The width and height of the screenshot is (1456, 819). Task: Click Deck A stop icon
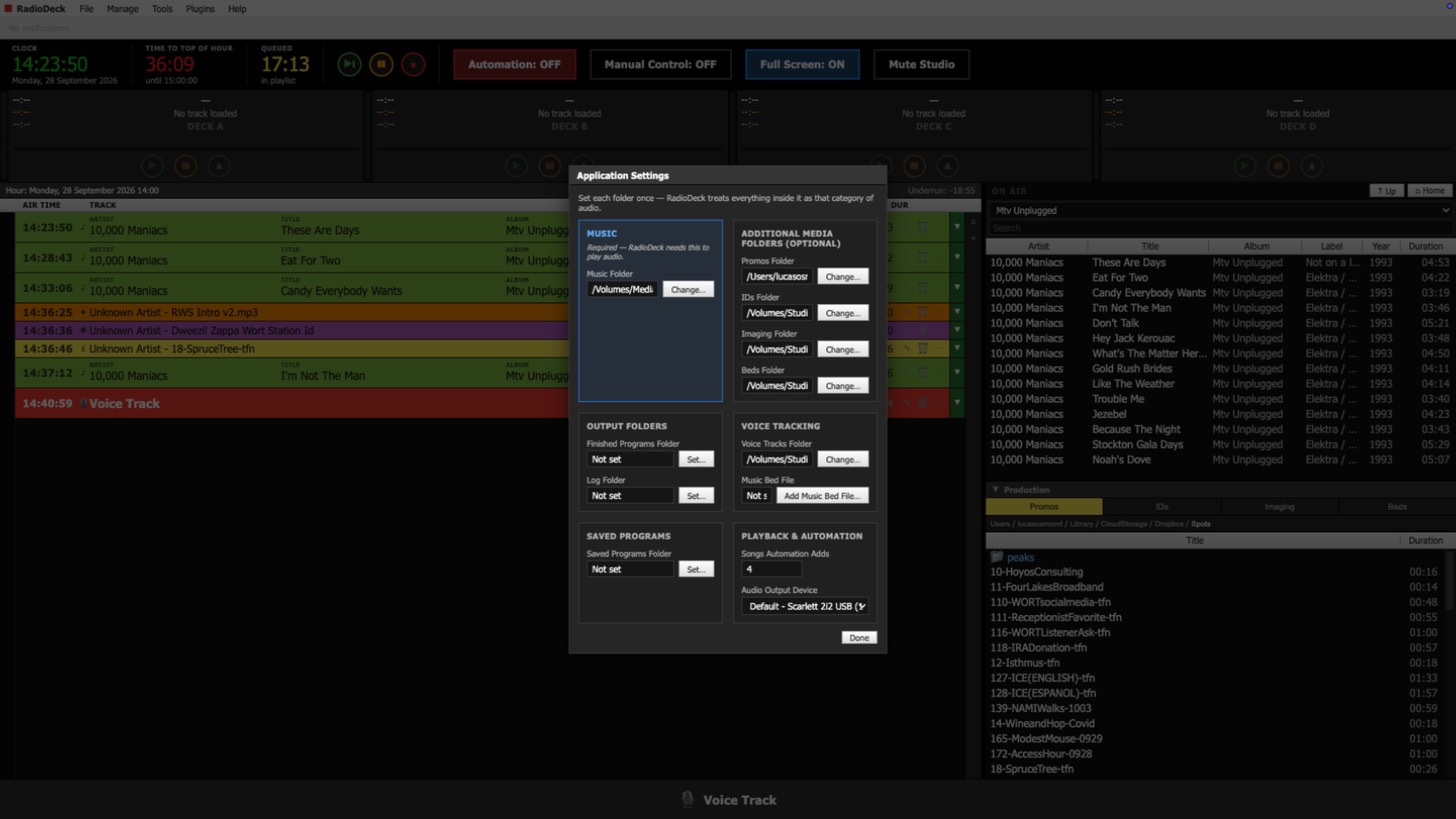185,166
